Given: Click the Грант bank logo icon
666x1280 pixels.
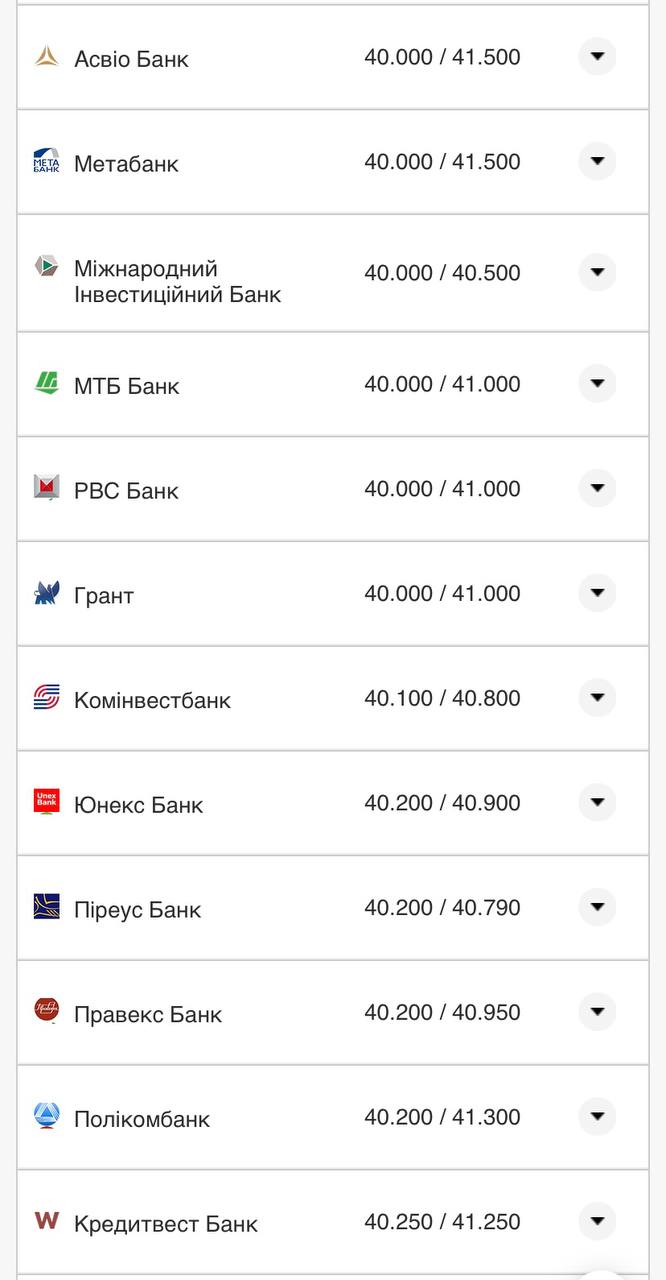Looking at the screenshot, I should click(x=47, y=593).
